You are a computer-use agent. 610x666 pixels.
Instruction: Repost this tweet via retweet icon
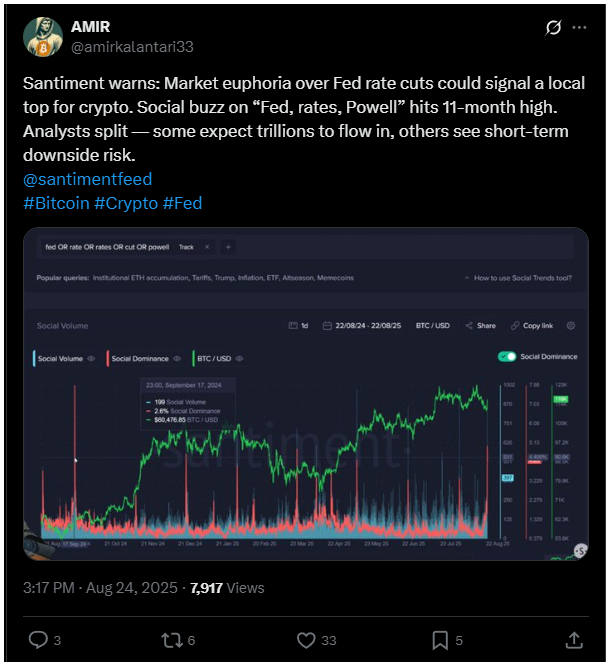coord(172,640)
